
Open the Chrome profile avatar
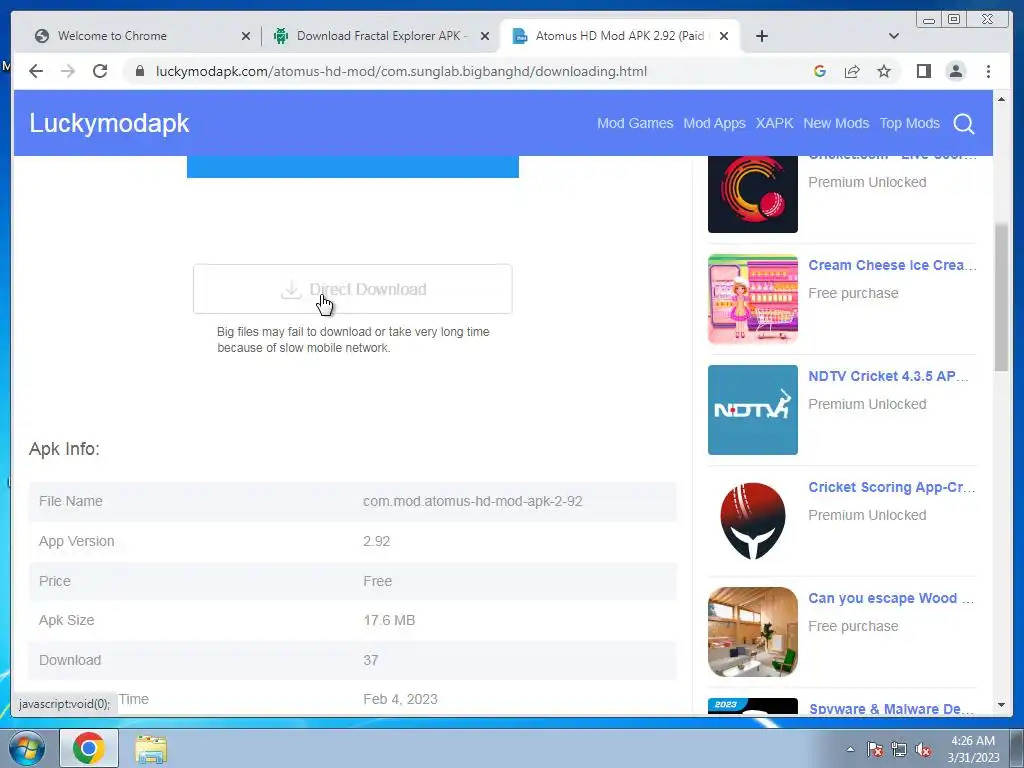tap(956, 71)
